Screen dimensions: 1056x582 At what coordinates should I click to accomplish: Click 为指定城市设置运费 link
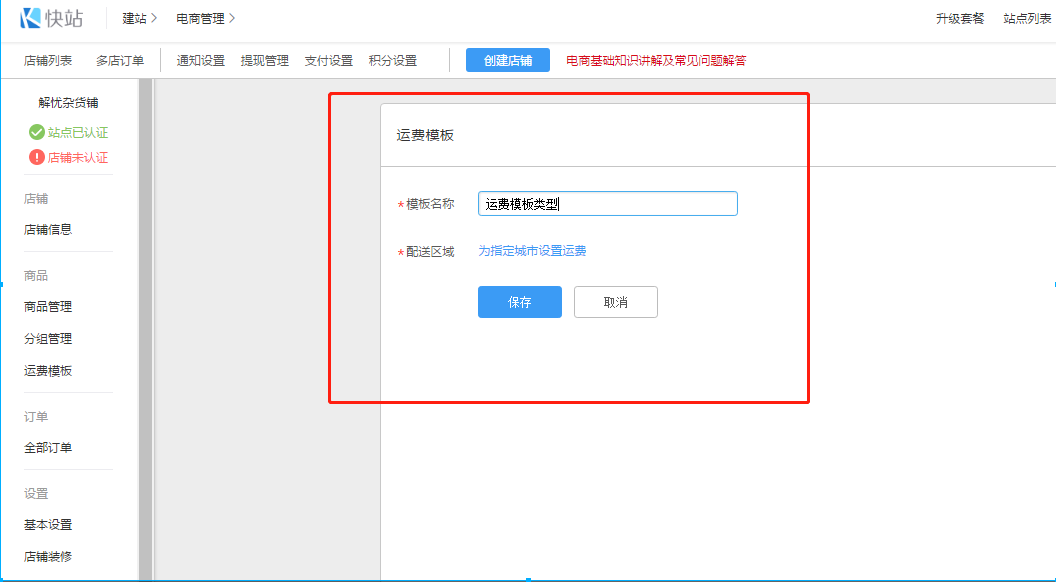click(x=532, y=251)
